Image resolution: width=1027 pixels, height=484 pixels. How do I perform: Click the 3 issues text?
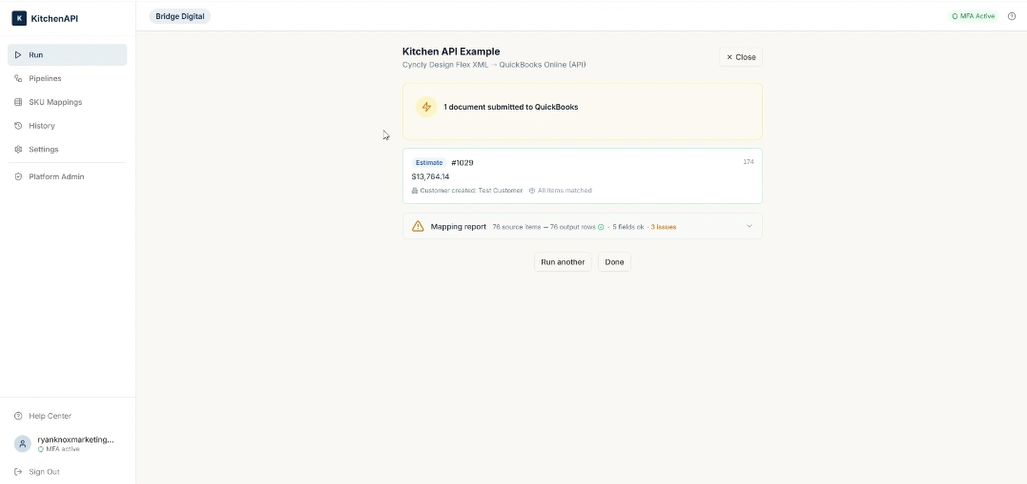[663, 227]
